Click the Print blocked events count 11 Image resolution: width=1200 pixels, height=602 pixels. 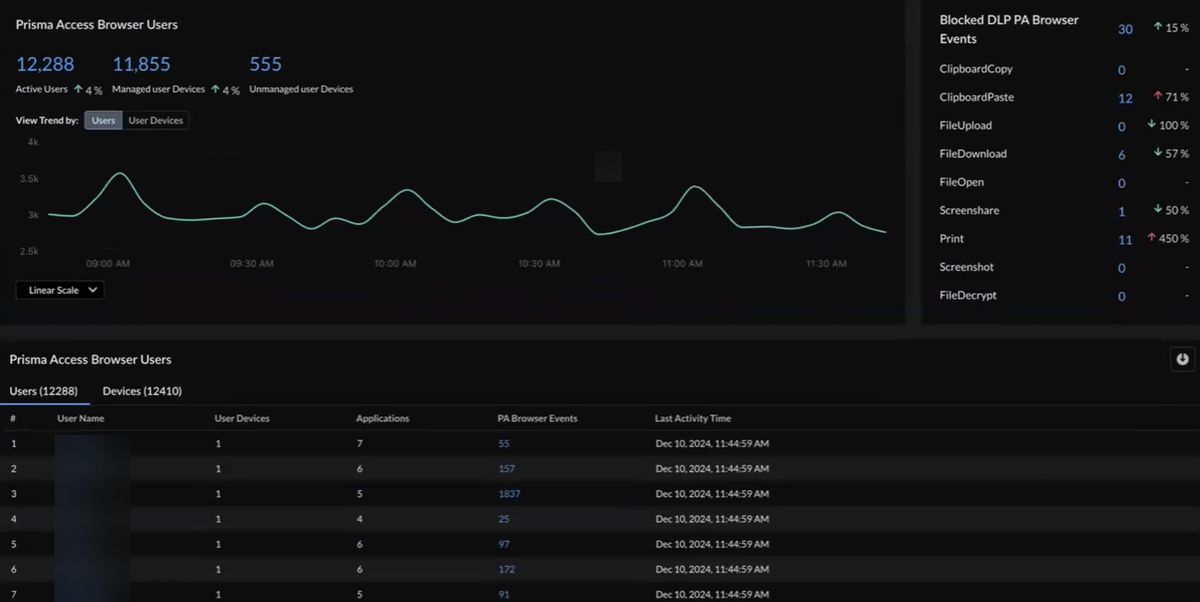tap(1125, 240)
